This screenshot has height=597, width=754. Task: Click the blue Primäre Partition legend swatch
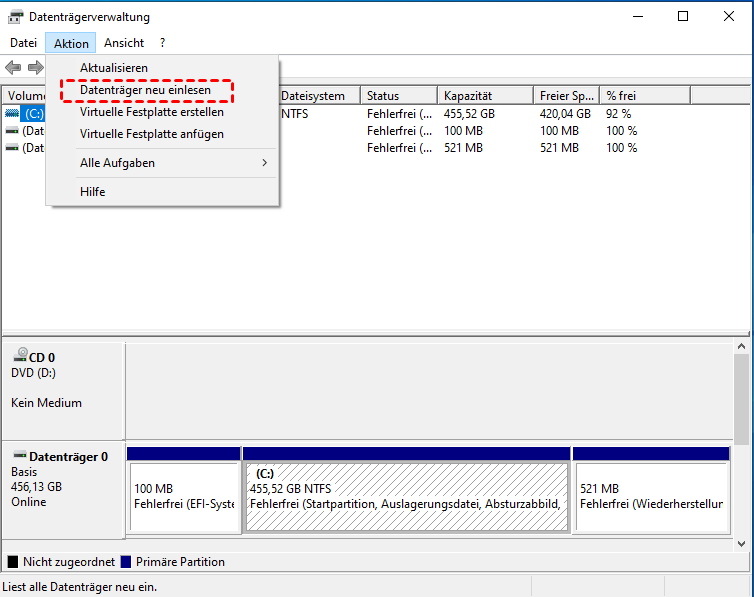tap(126, 561)
